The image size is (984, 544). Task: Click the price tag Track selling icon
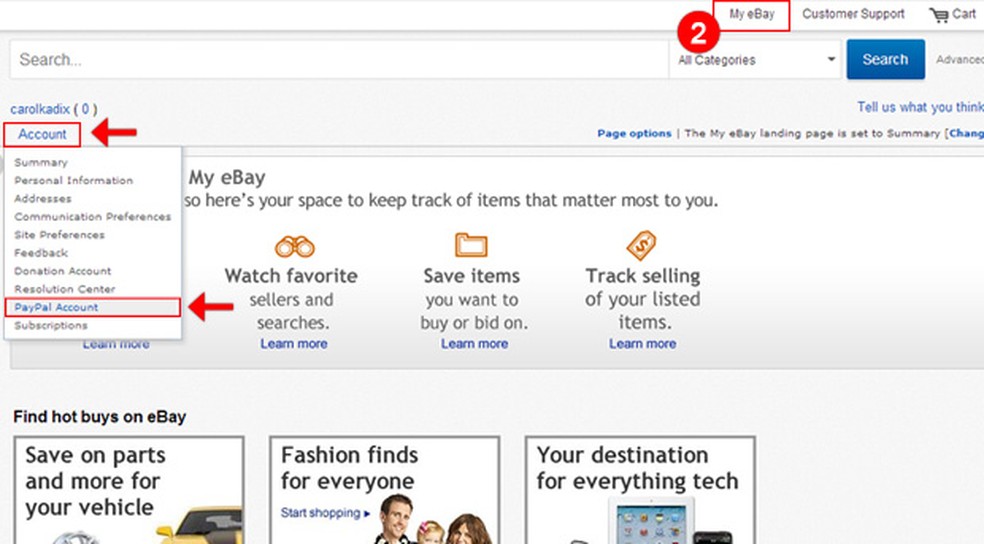coord(641,245)
